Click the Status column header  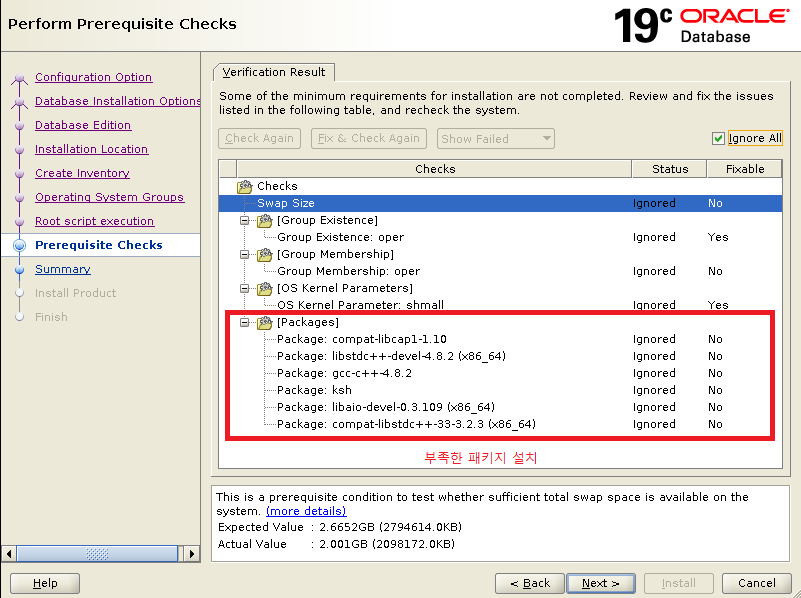pyautogui.click(x=670, y=169)
